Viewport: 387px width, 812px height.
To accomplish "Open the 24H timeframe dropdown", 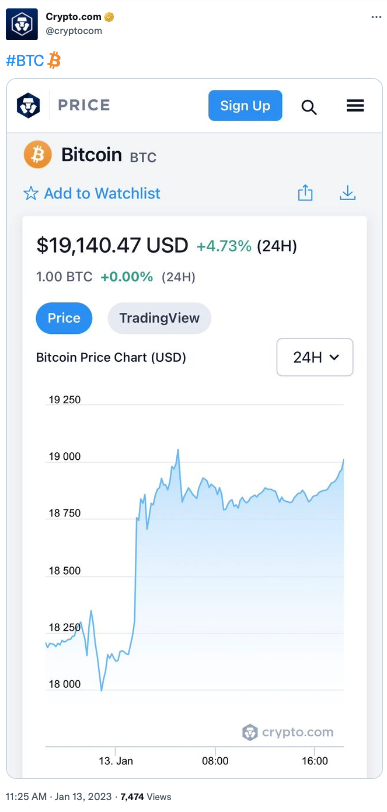I will 315,357.
